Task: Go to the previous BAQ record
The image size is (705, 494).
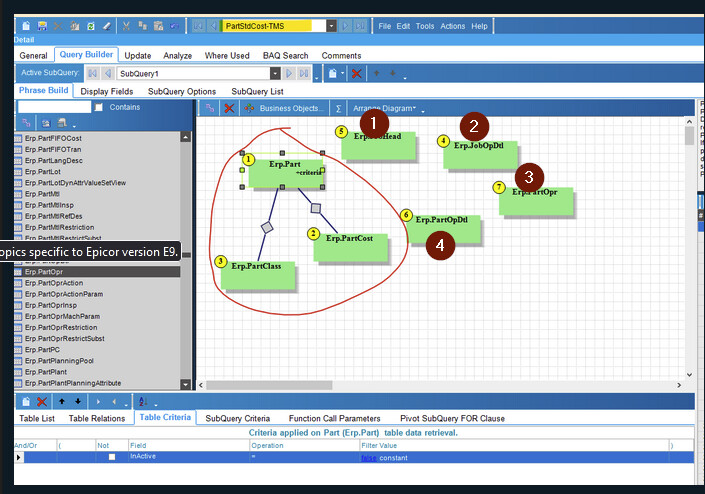Action: click(213, 26)
